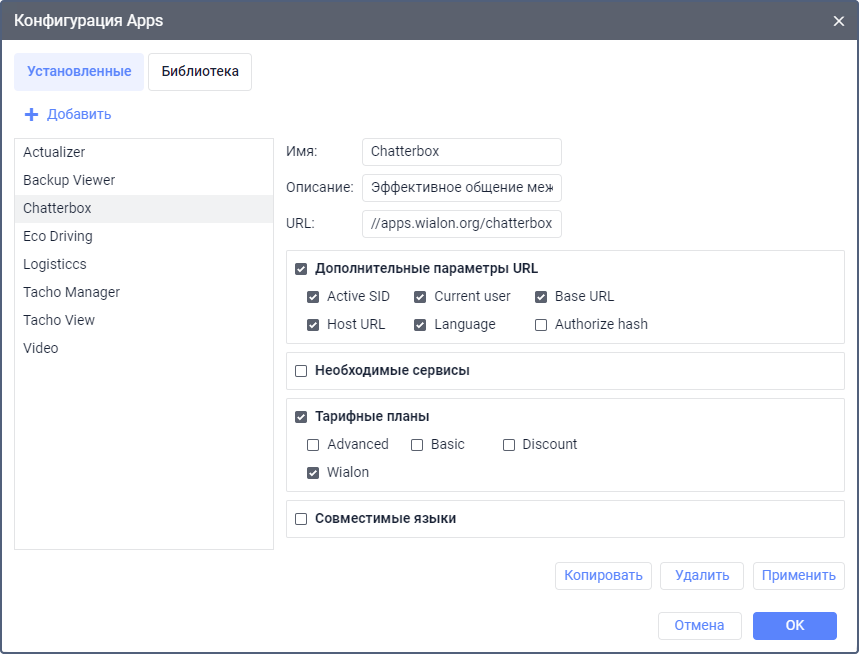Enable the Advanced billing plan checkbox
This screenshot has height=654, width=859.
click(313, 445)
